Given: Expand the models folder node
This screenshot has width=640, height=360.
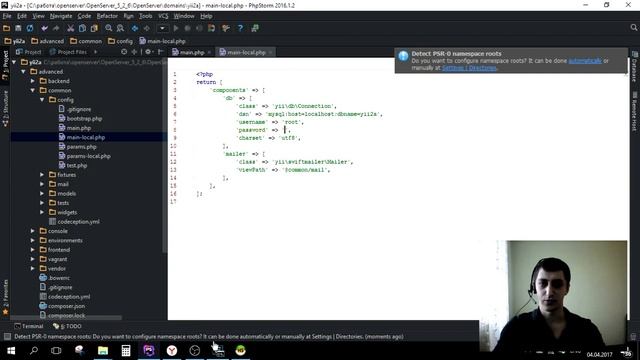Looking at the screenshot, I should tap(42, 193).
